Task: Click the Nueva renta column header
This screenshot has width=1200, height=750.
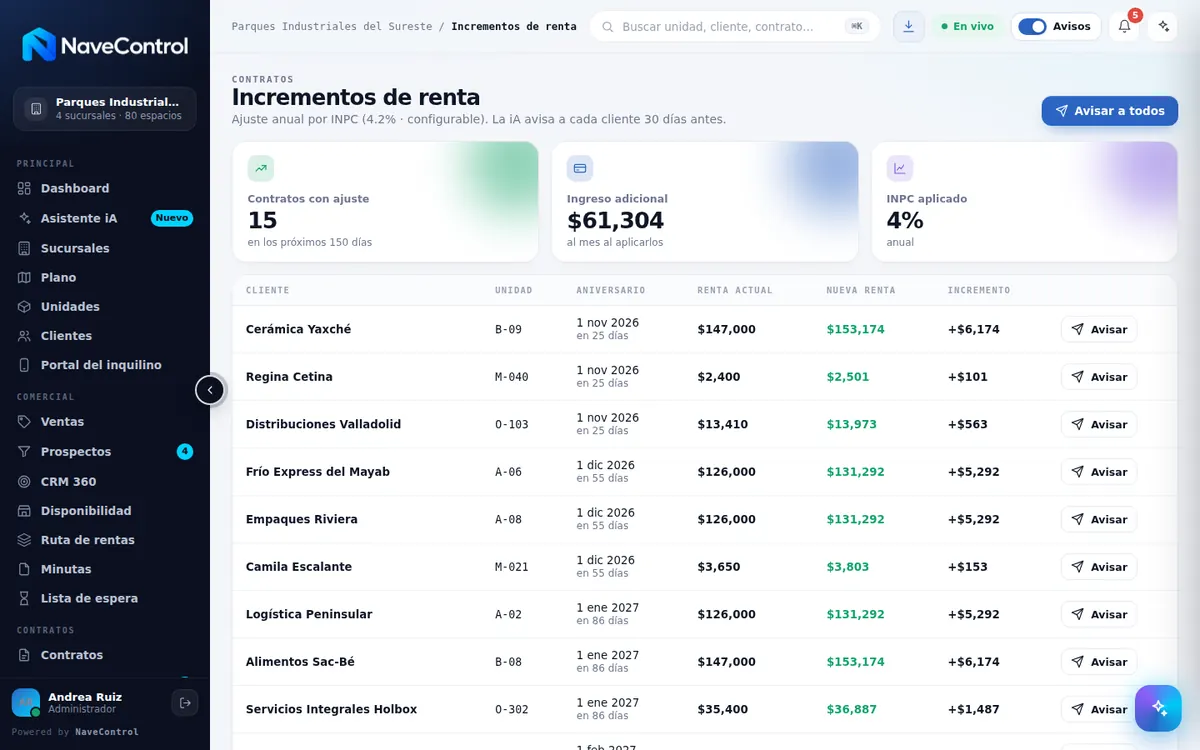Action: pos(861,290)
